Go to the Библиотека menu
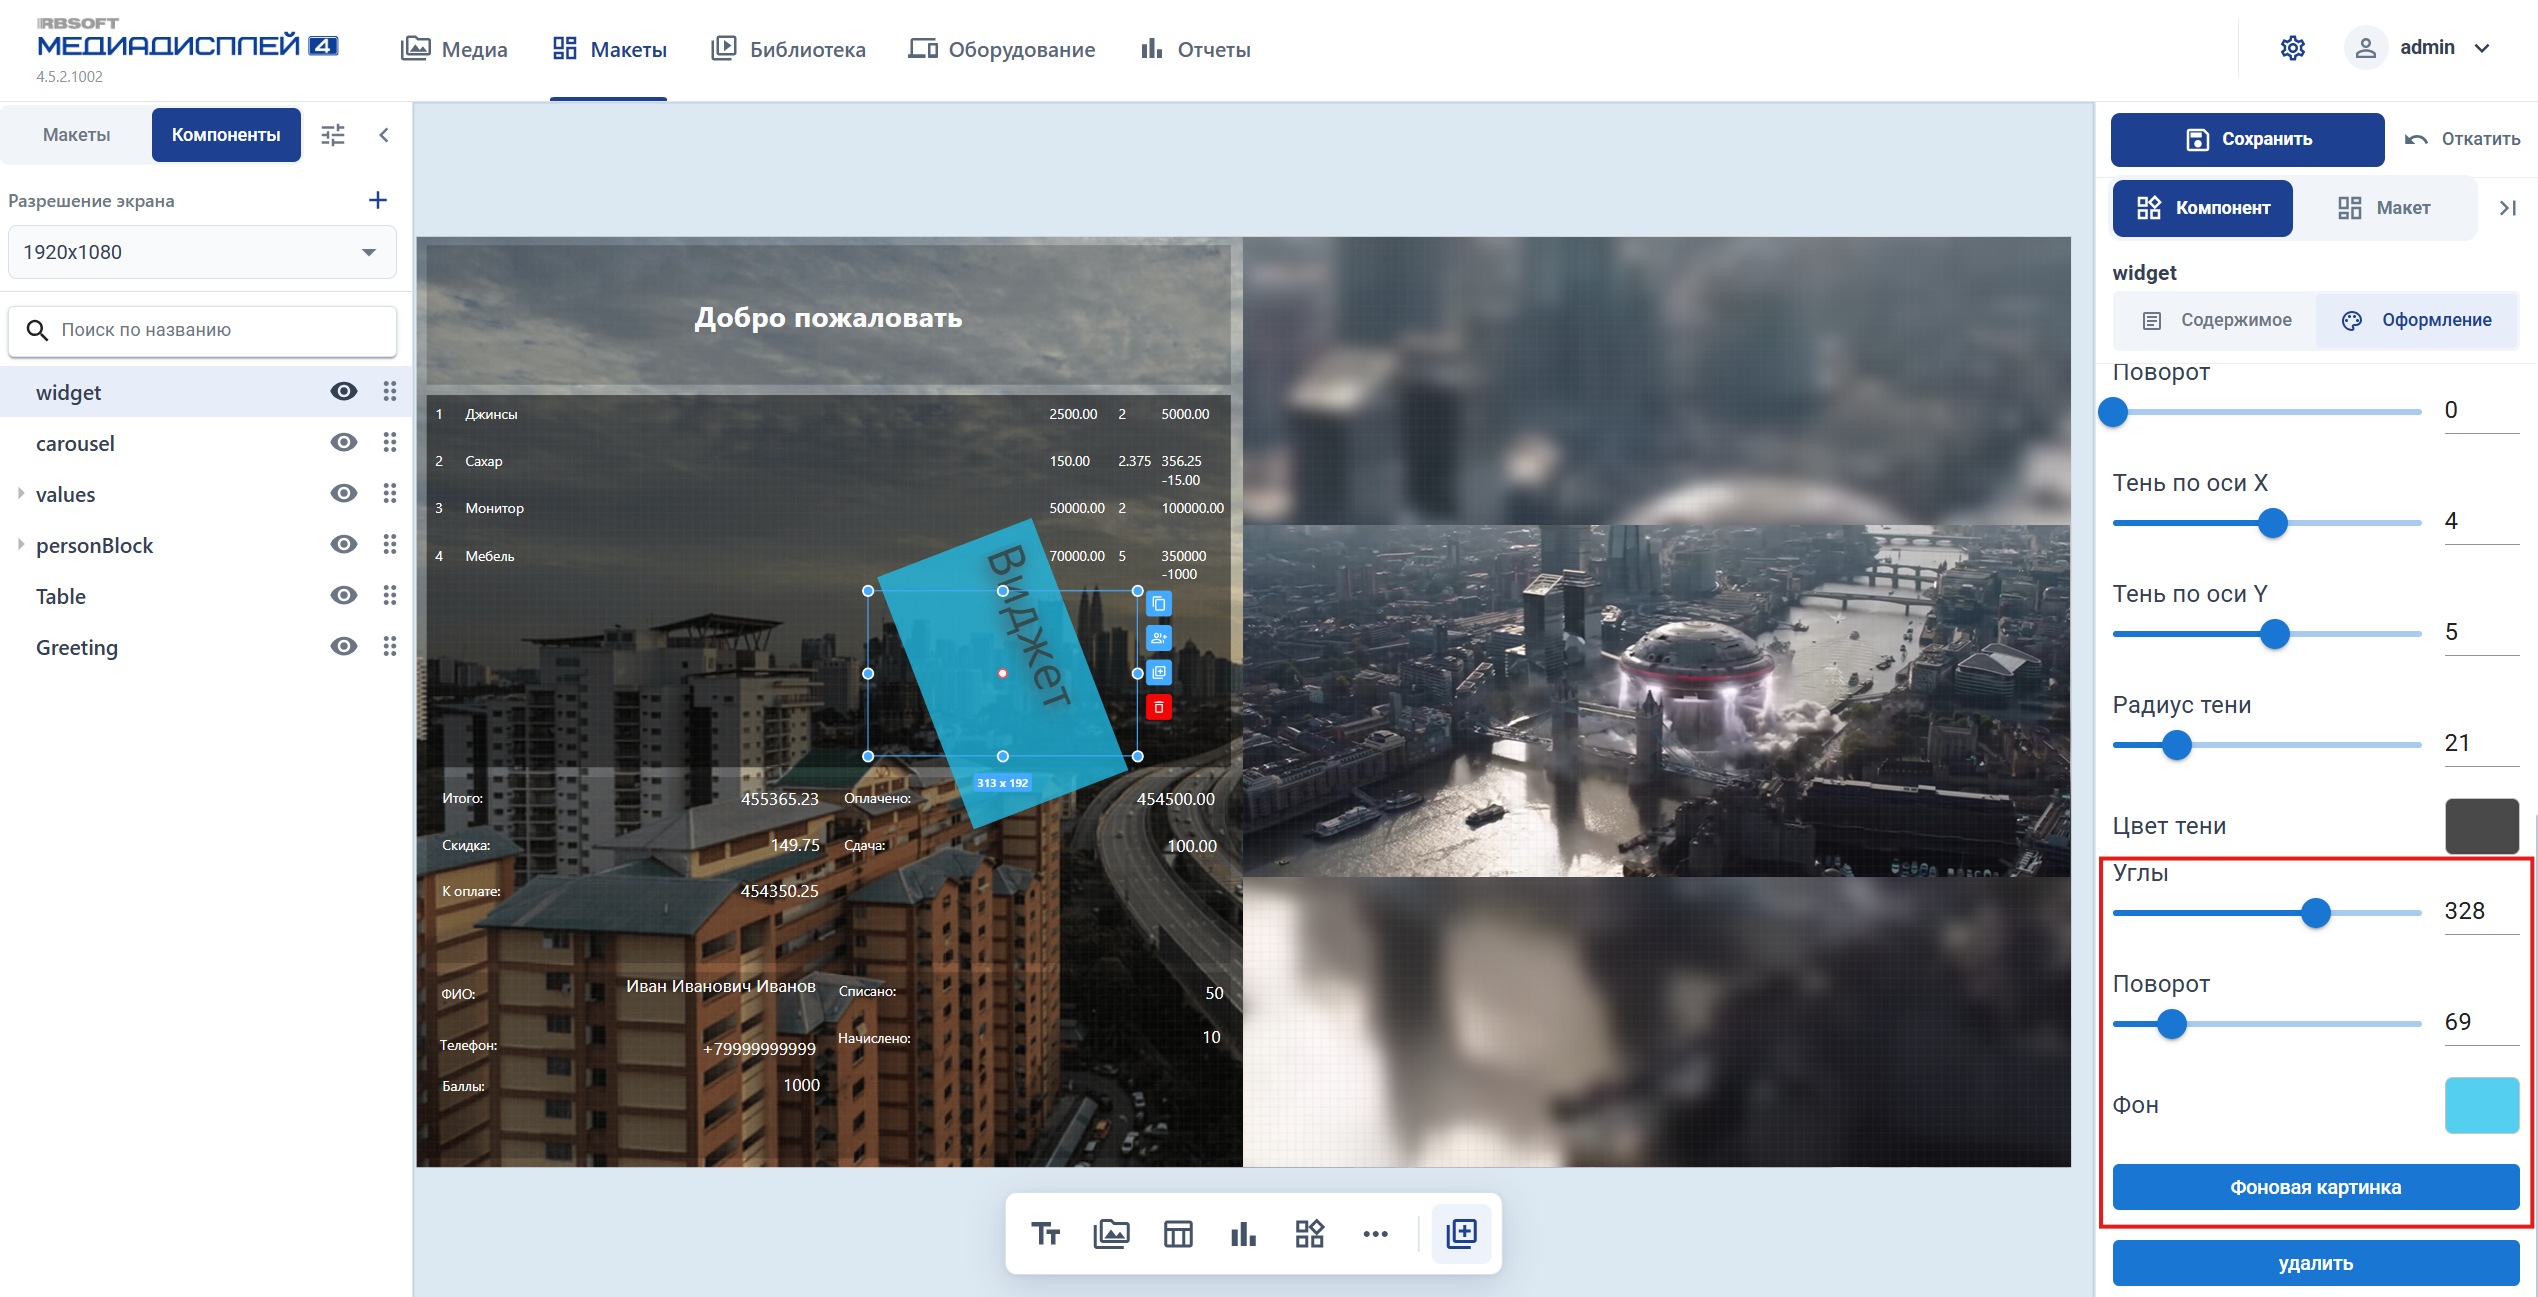This screenshot has width=2538, height=1297. click(788, 49)
